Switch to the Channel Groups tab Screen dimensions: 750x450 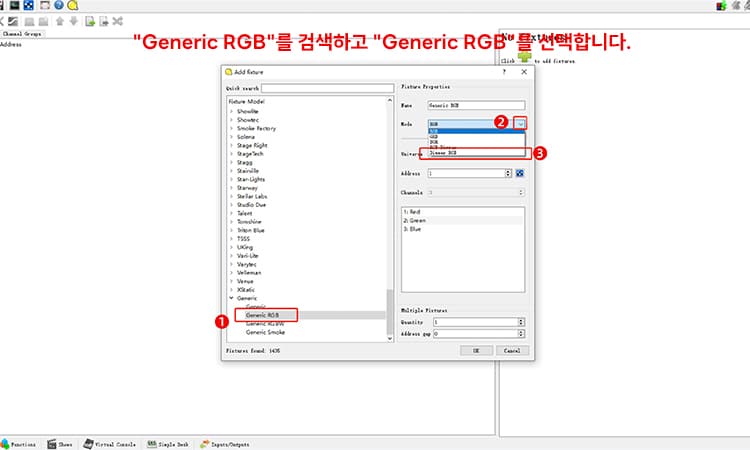click(x=22, y=34)
